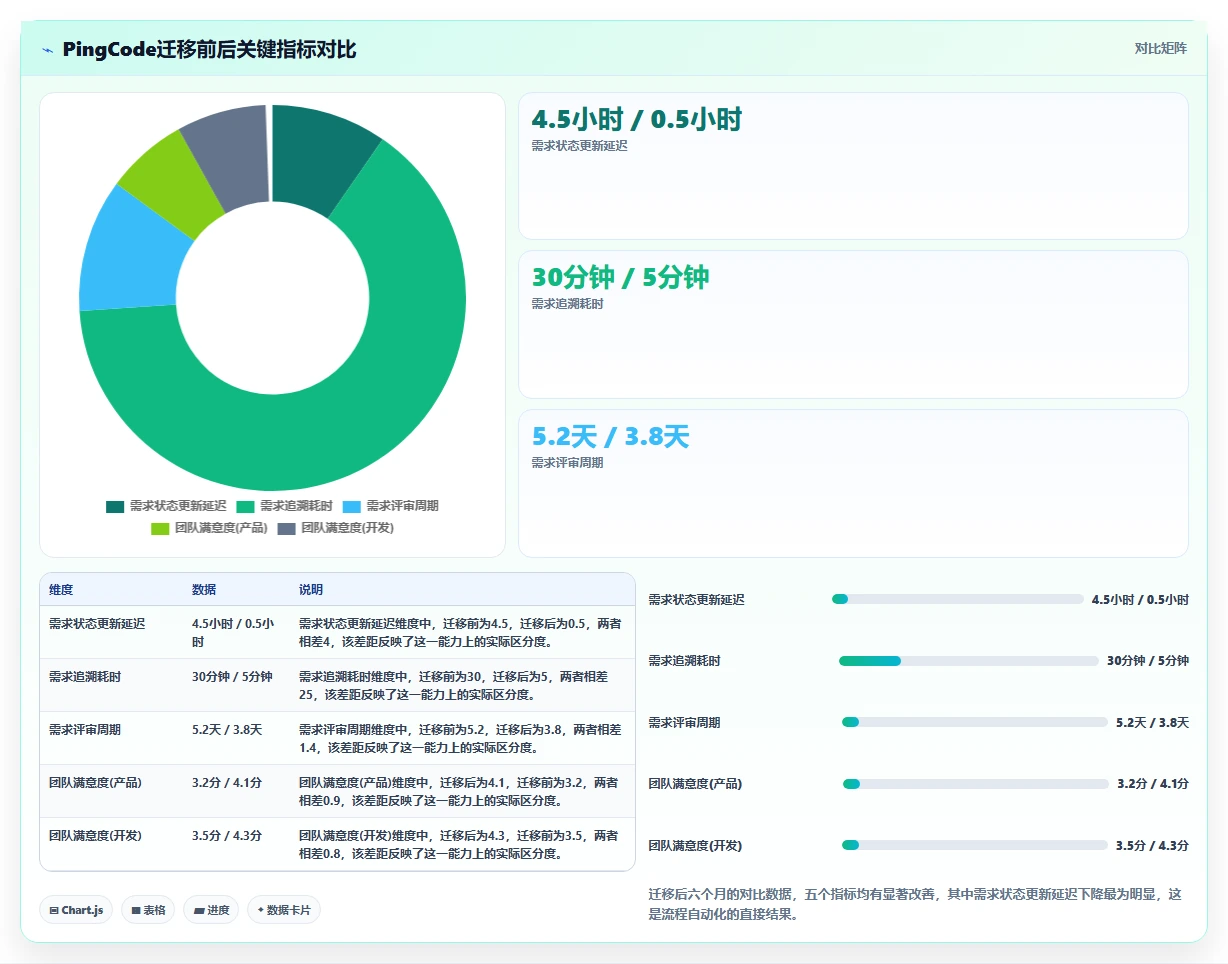
Task: Toggle 需求评审周期 legend color box
Action: coord(351,506)
